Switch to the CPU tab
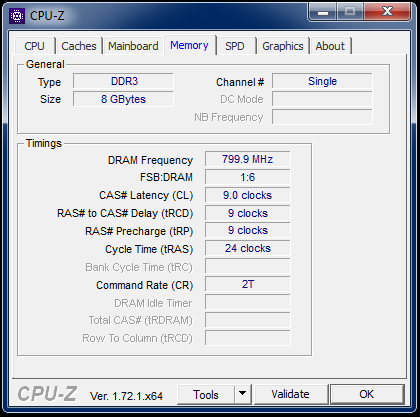The image size is (420, 417). pyautogui.click(x=35, y=46)
